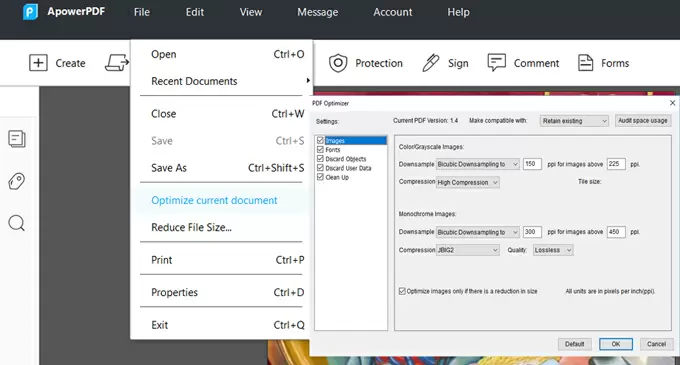Click the Comment speech bubble icon
680x365 pixels.
497,62
